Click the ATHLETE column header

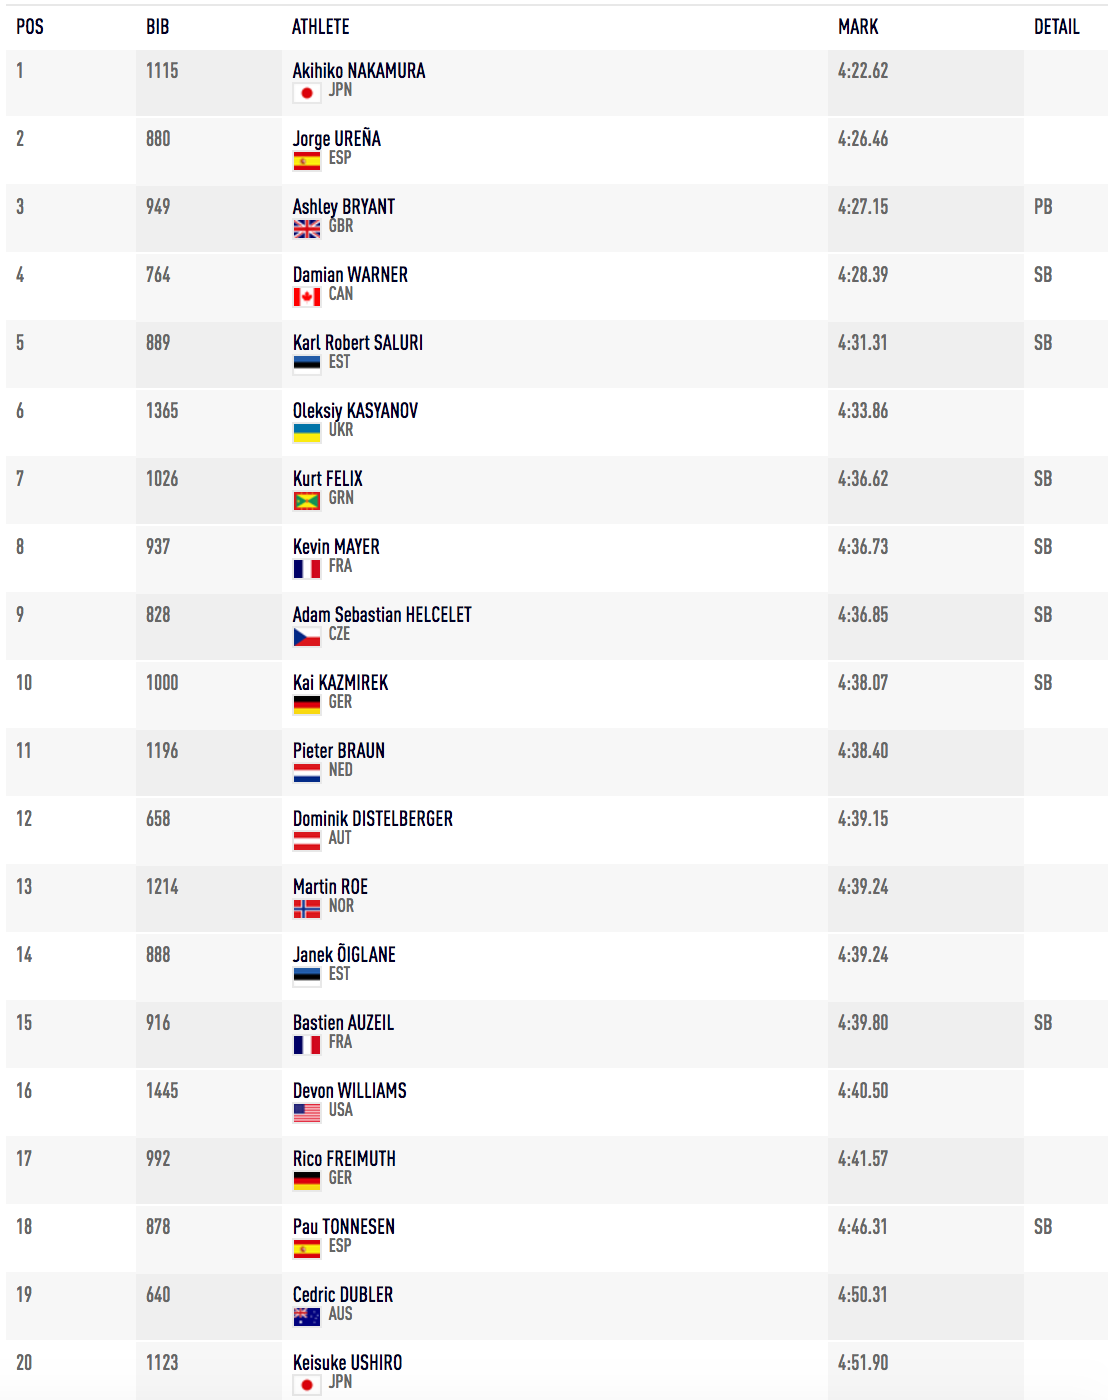[x=321, y=27]
